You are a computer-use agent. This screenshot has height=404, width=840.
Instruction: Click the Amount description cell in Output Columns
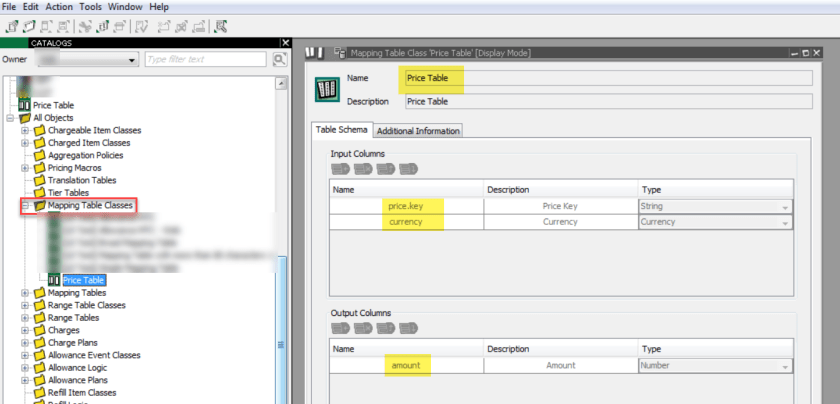[x=560, y=365]
